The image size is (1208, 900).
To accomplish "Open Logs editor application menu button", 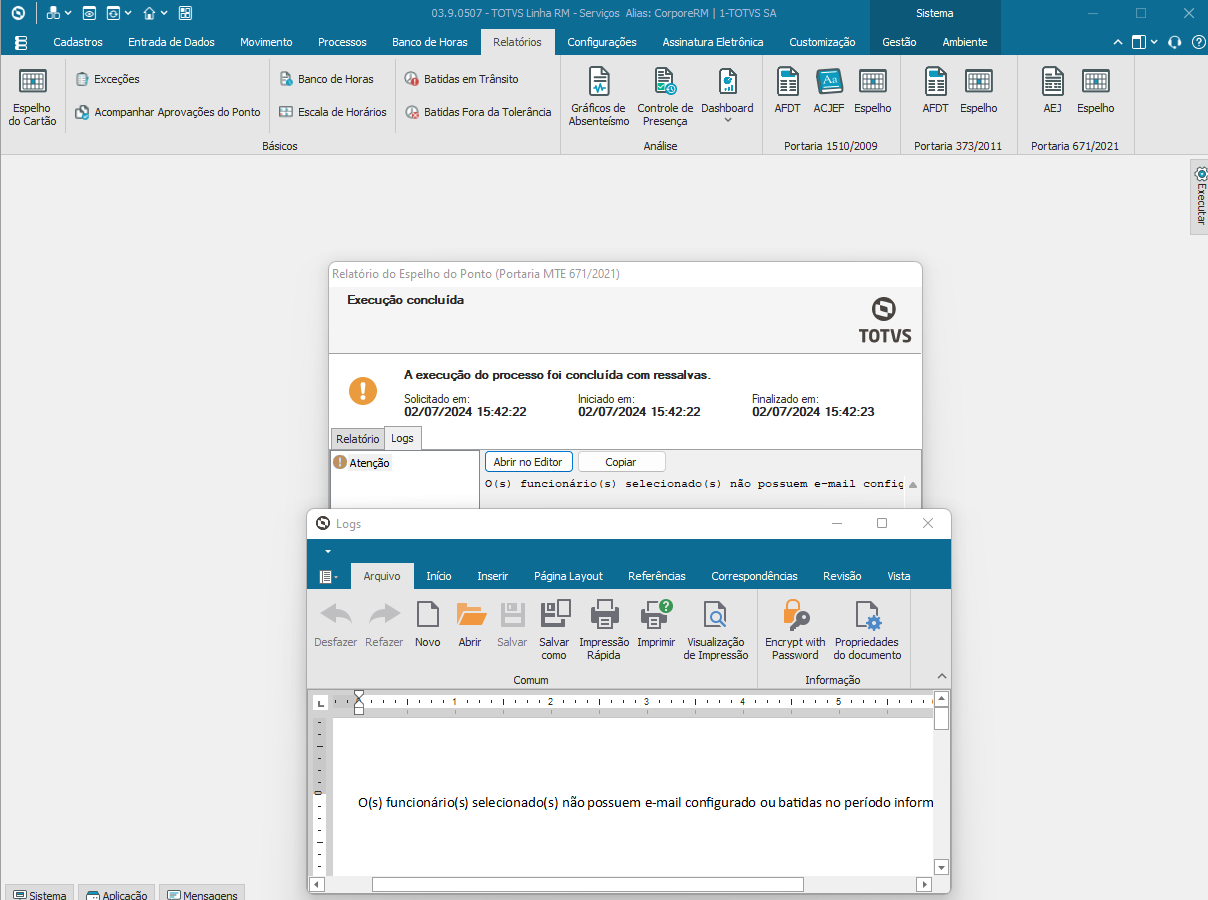I will [328, 576].
